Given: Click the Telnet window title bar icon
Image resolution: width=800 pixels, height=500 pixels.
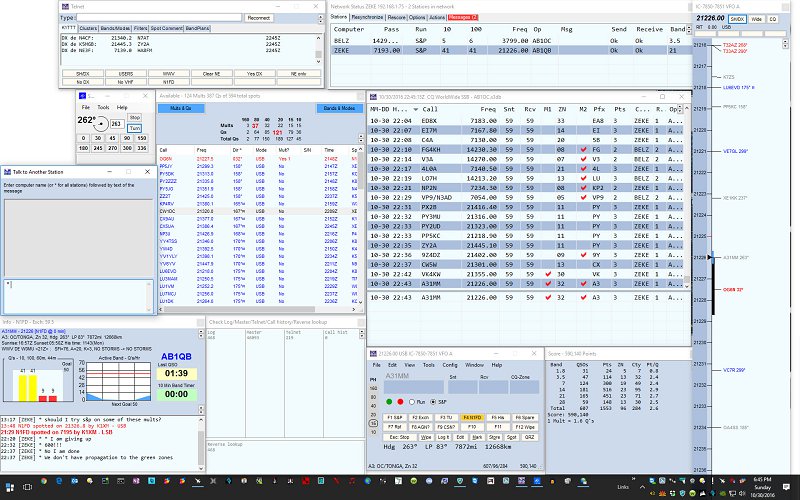Looking at the screenshot, I should coord(65,7).
